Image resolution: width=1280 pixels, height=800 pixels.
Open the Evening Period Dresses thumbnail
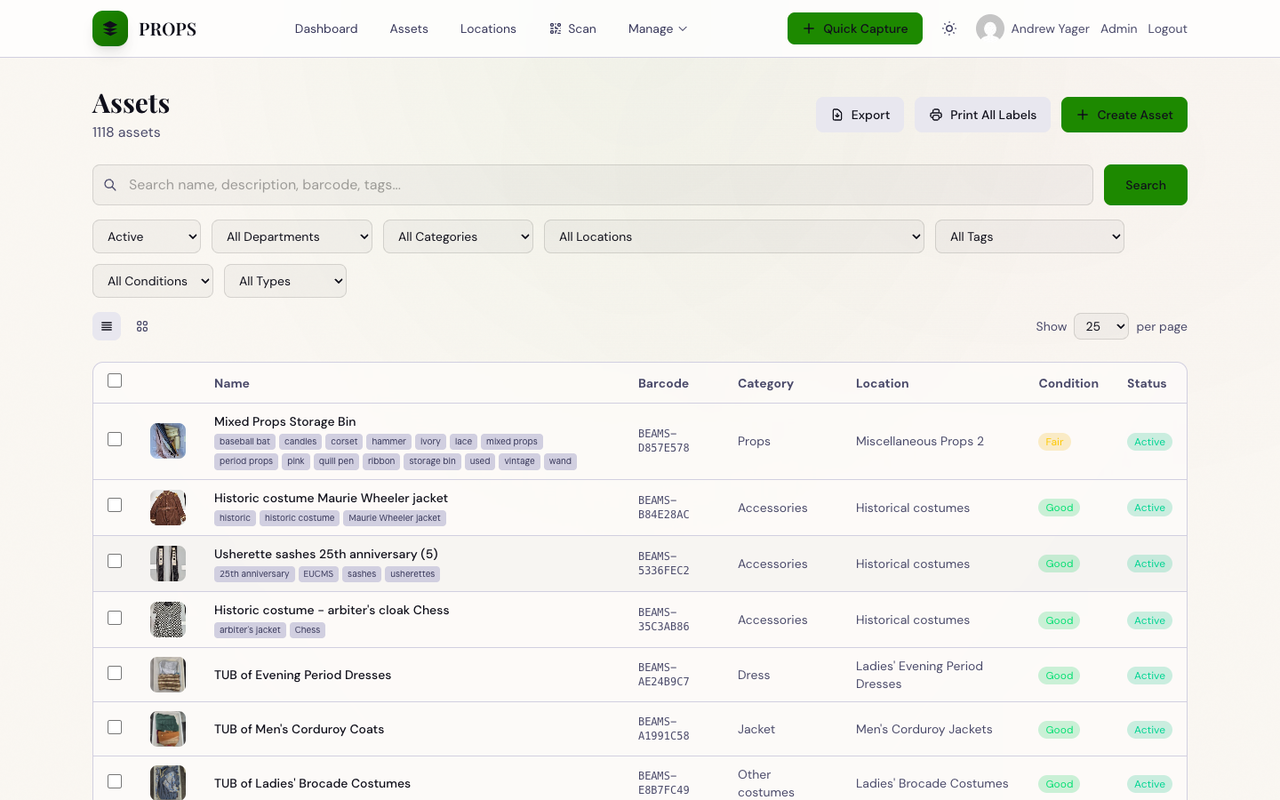tap(168, 675)
